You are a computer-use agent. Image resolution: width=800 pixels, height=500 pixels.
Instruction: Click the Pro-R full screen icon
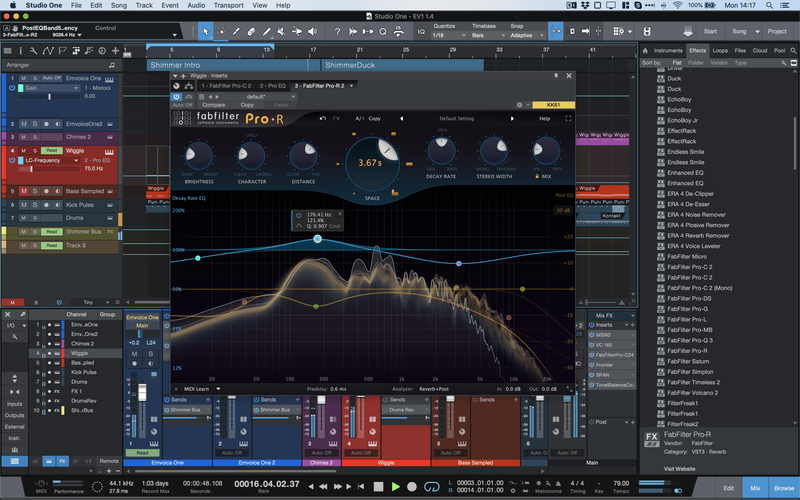click(568, 118)
